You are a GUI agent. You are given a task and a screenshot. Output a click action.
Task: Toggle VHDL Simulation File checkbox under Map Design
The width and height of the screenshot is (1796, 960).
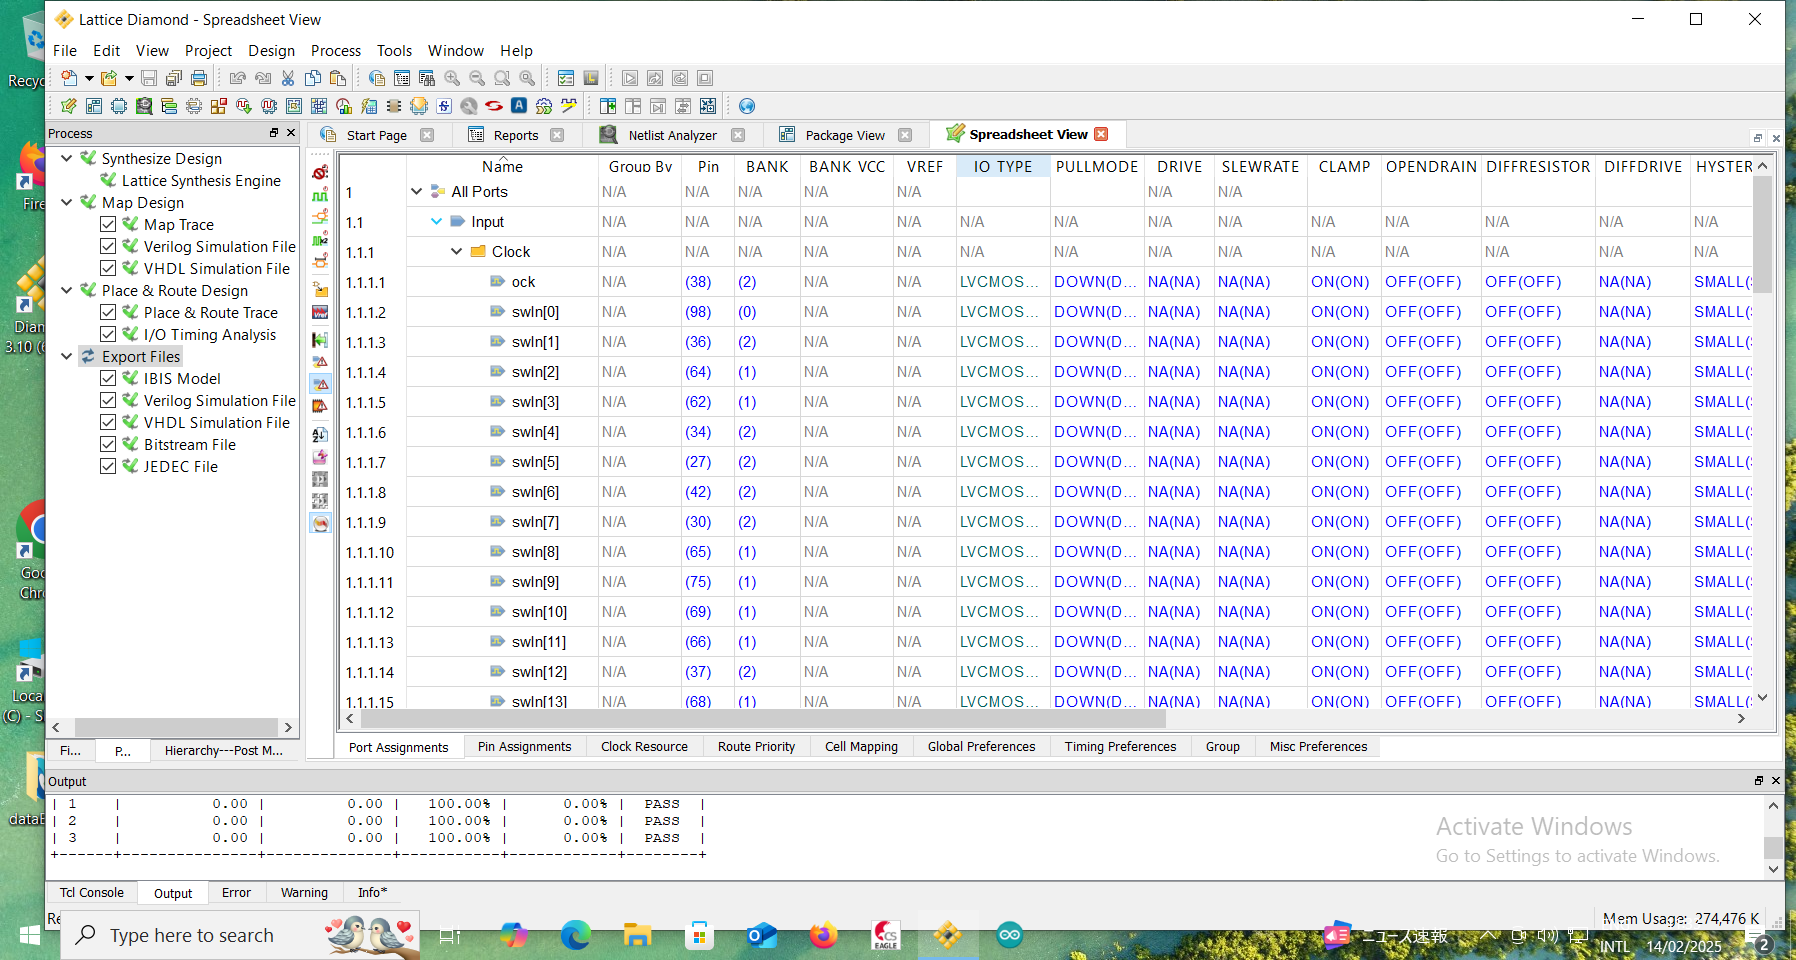pos(108,269)
